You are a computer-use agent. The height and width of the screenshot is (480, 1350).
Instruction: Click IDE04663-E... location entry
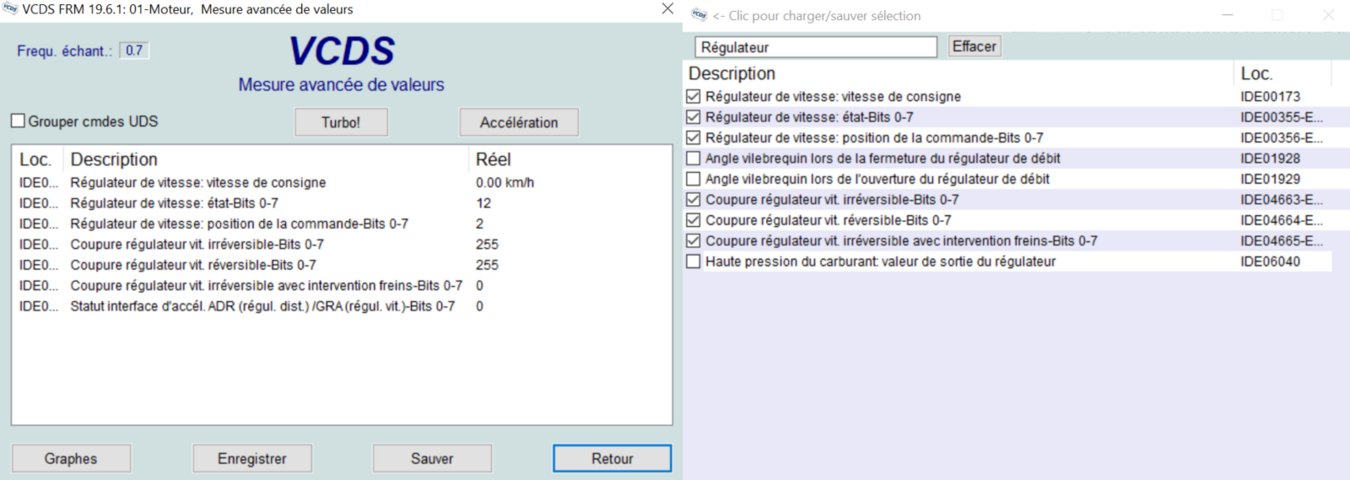(1281, 199)
